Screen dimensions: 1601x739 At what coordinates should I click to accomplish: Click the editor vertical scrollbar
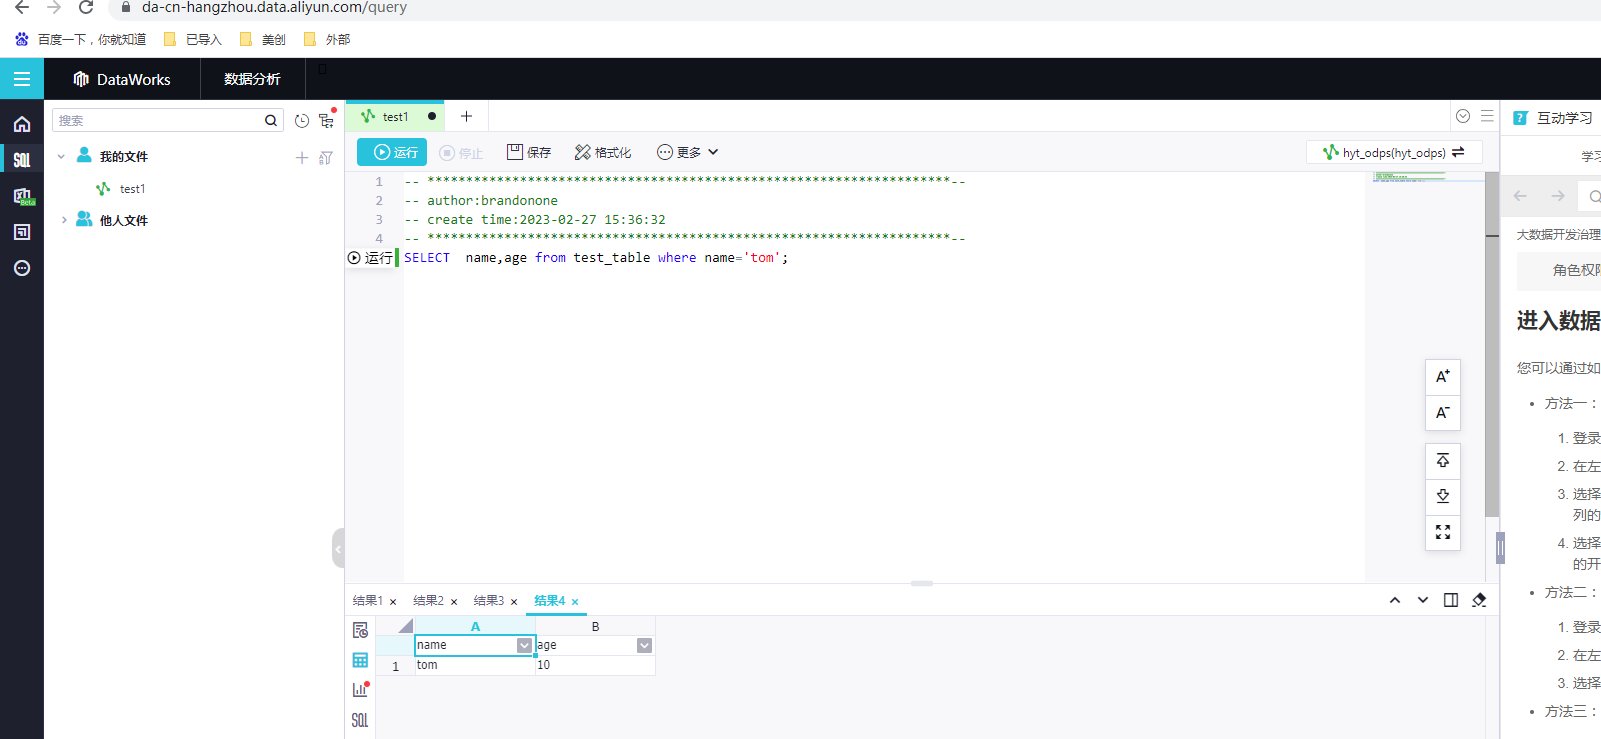click(1492, 344)
